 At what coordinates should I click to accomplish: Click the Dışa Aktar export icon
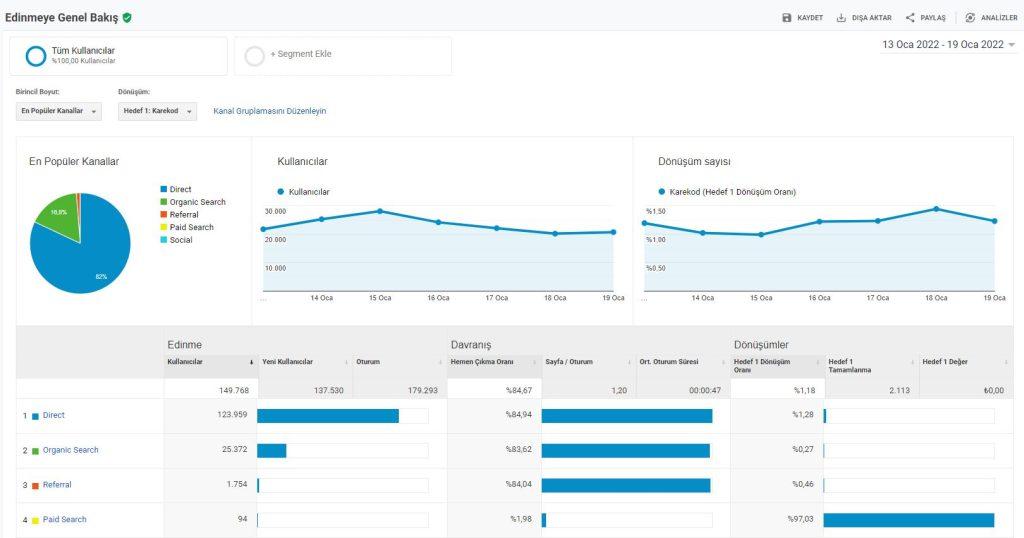pyautogui.click(x=841, y=18)
